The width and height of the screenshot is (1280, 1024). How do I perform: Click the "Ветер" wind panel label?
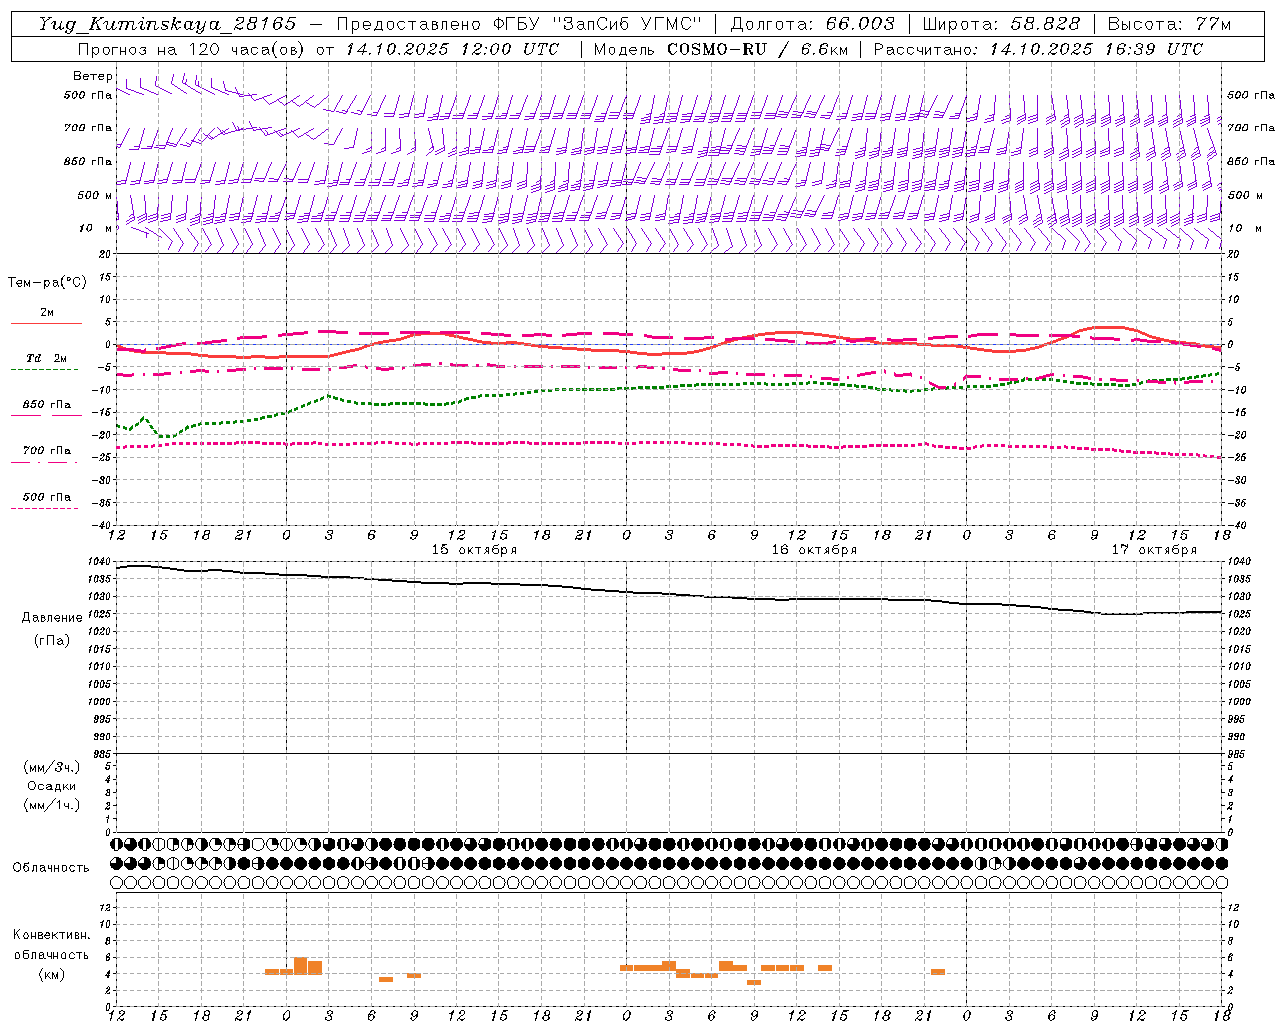93,76
